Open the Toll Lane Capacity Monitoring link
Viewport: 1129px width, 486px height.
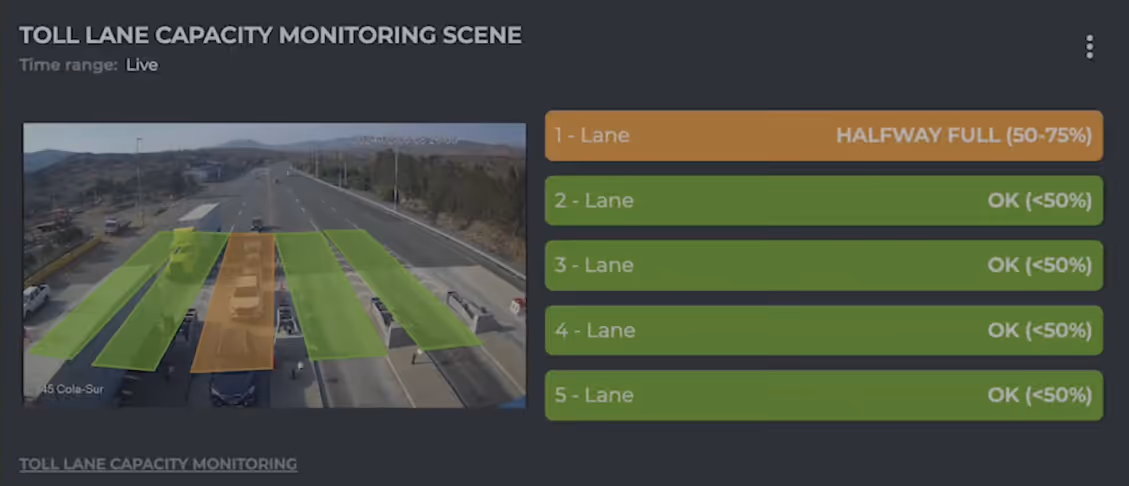tap(158, 464)
